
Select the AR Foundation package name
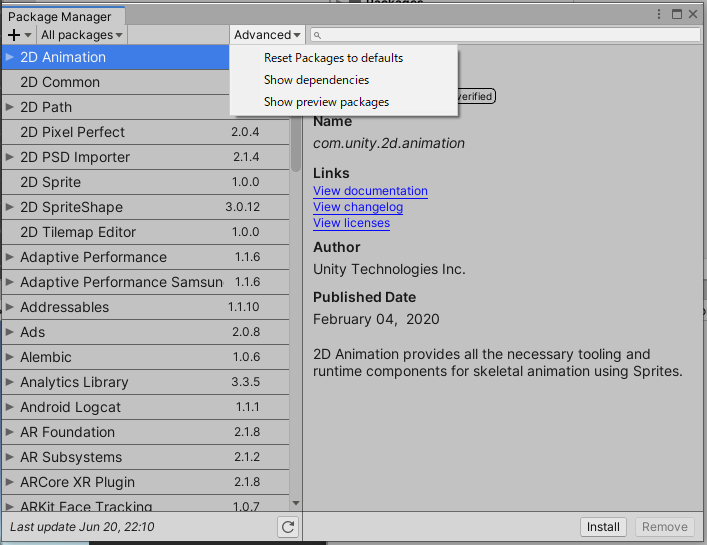pos(68,432)
